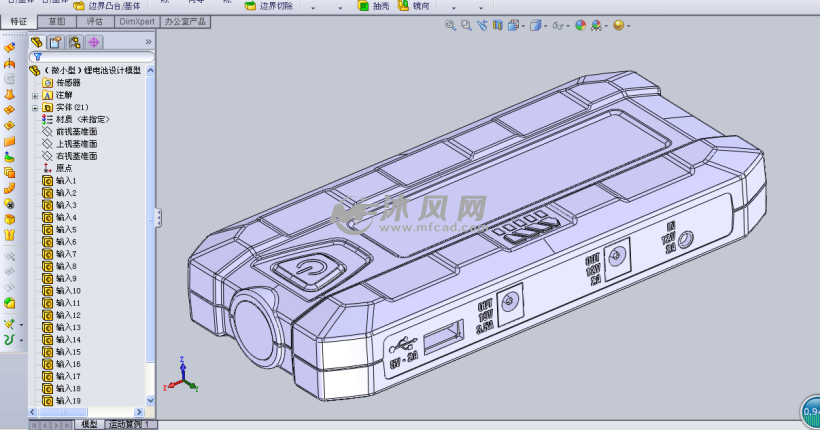Expand the 实体(21) solid bodies folder
Screen dimensions: 820x430
[x=35, y=108]
